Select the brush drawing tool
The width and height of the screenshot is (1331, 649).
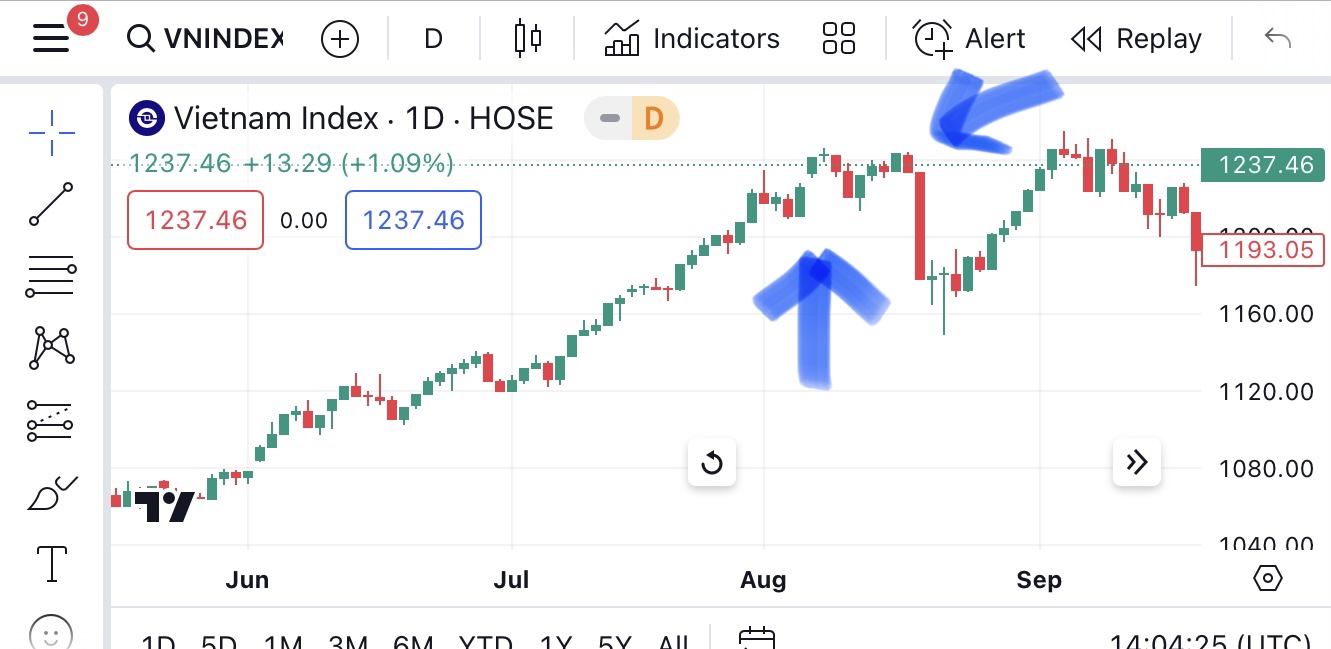pos(51,492)
